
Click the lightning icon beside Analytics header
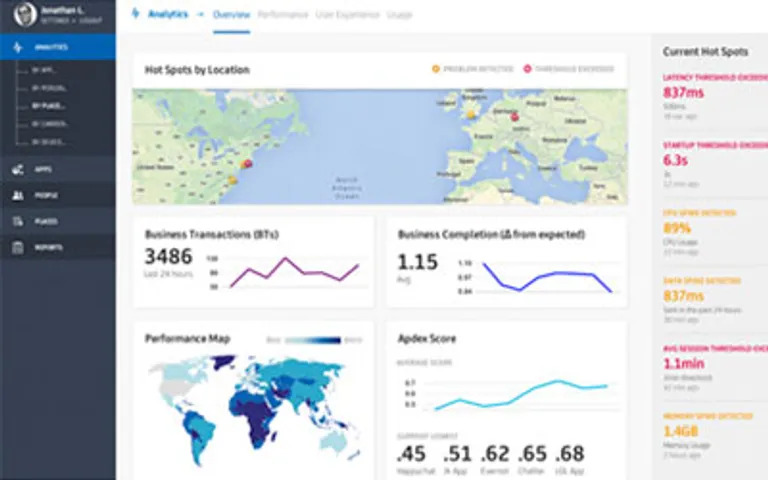[136, 15]
